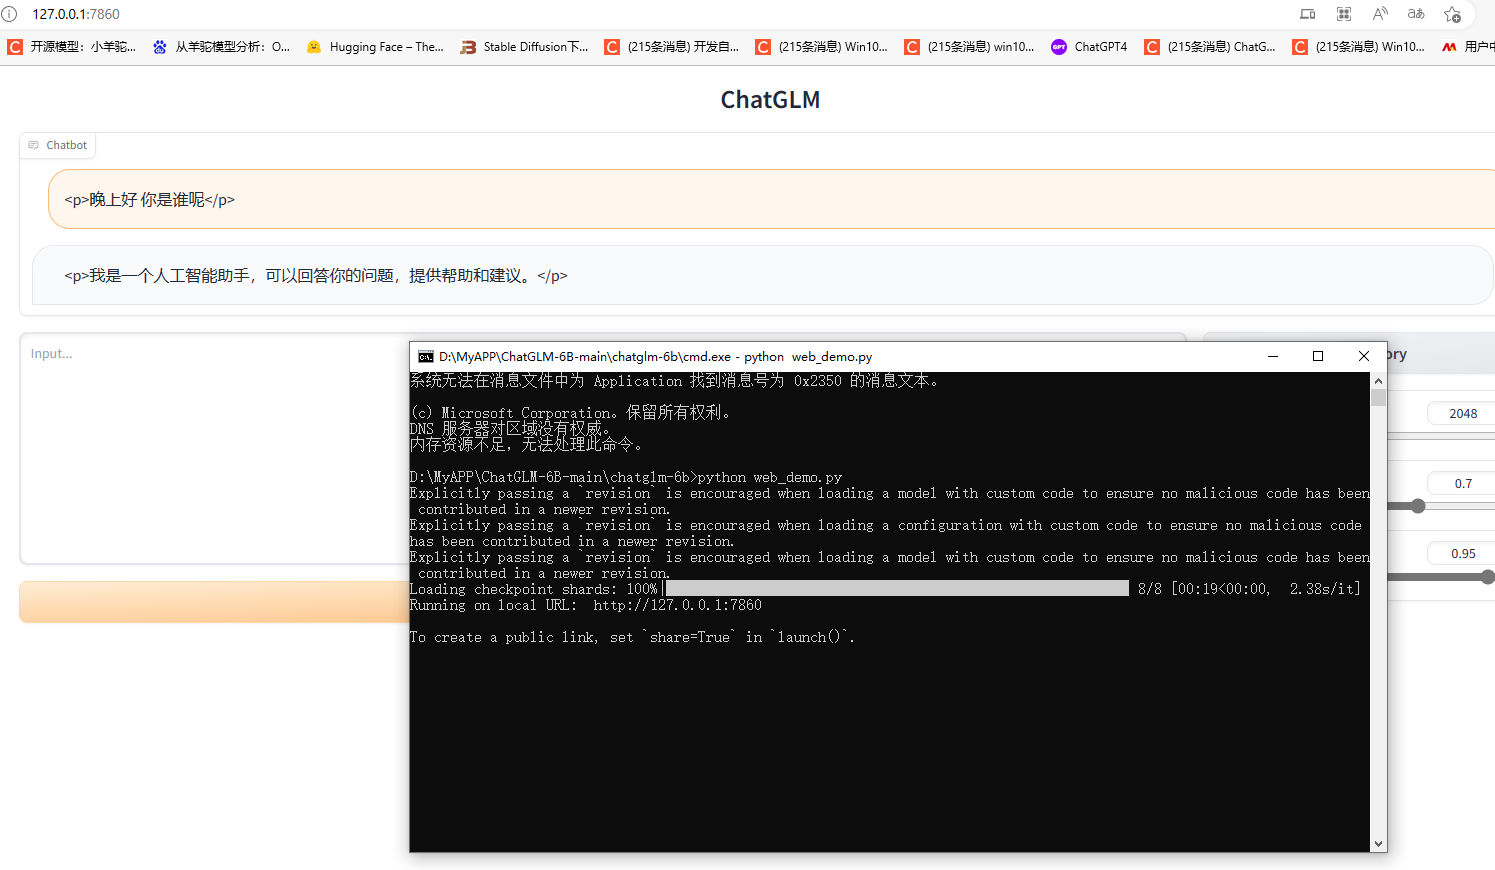
Task: Open the Hugging Face bookmark
Action: coord(375,47)
